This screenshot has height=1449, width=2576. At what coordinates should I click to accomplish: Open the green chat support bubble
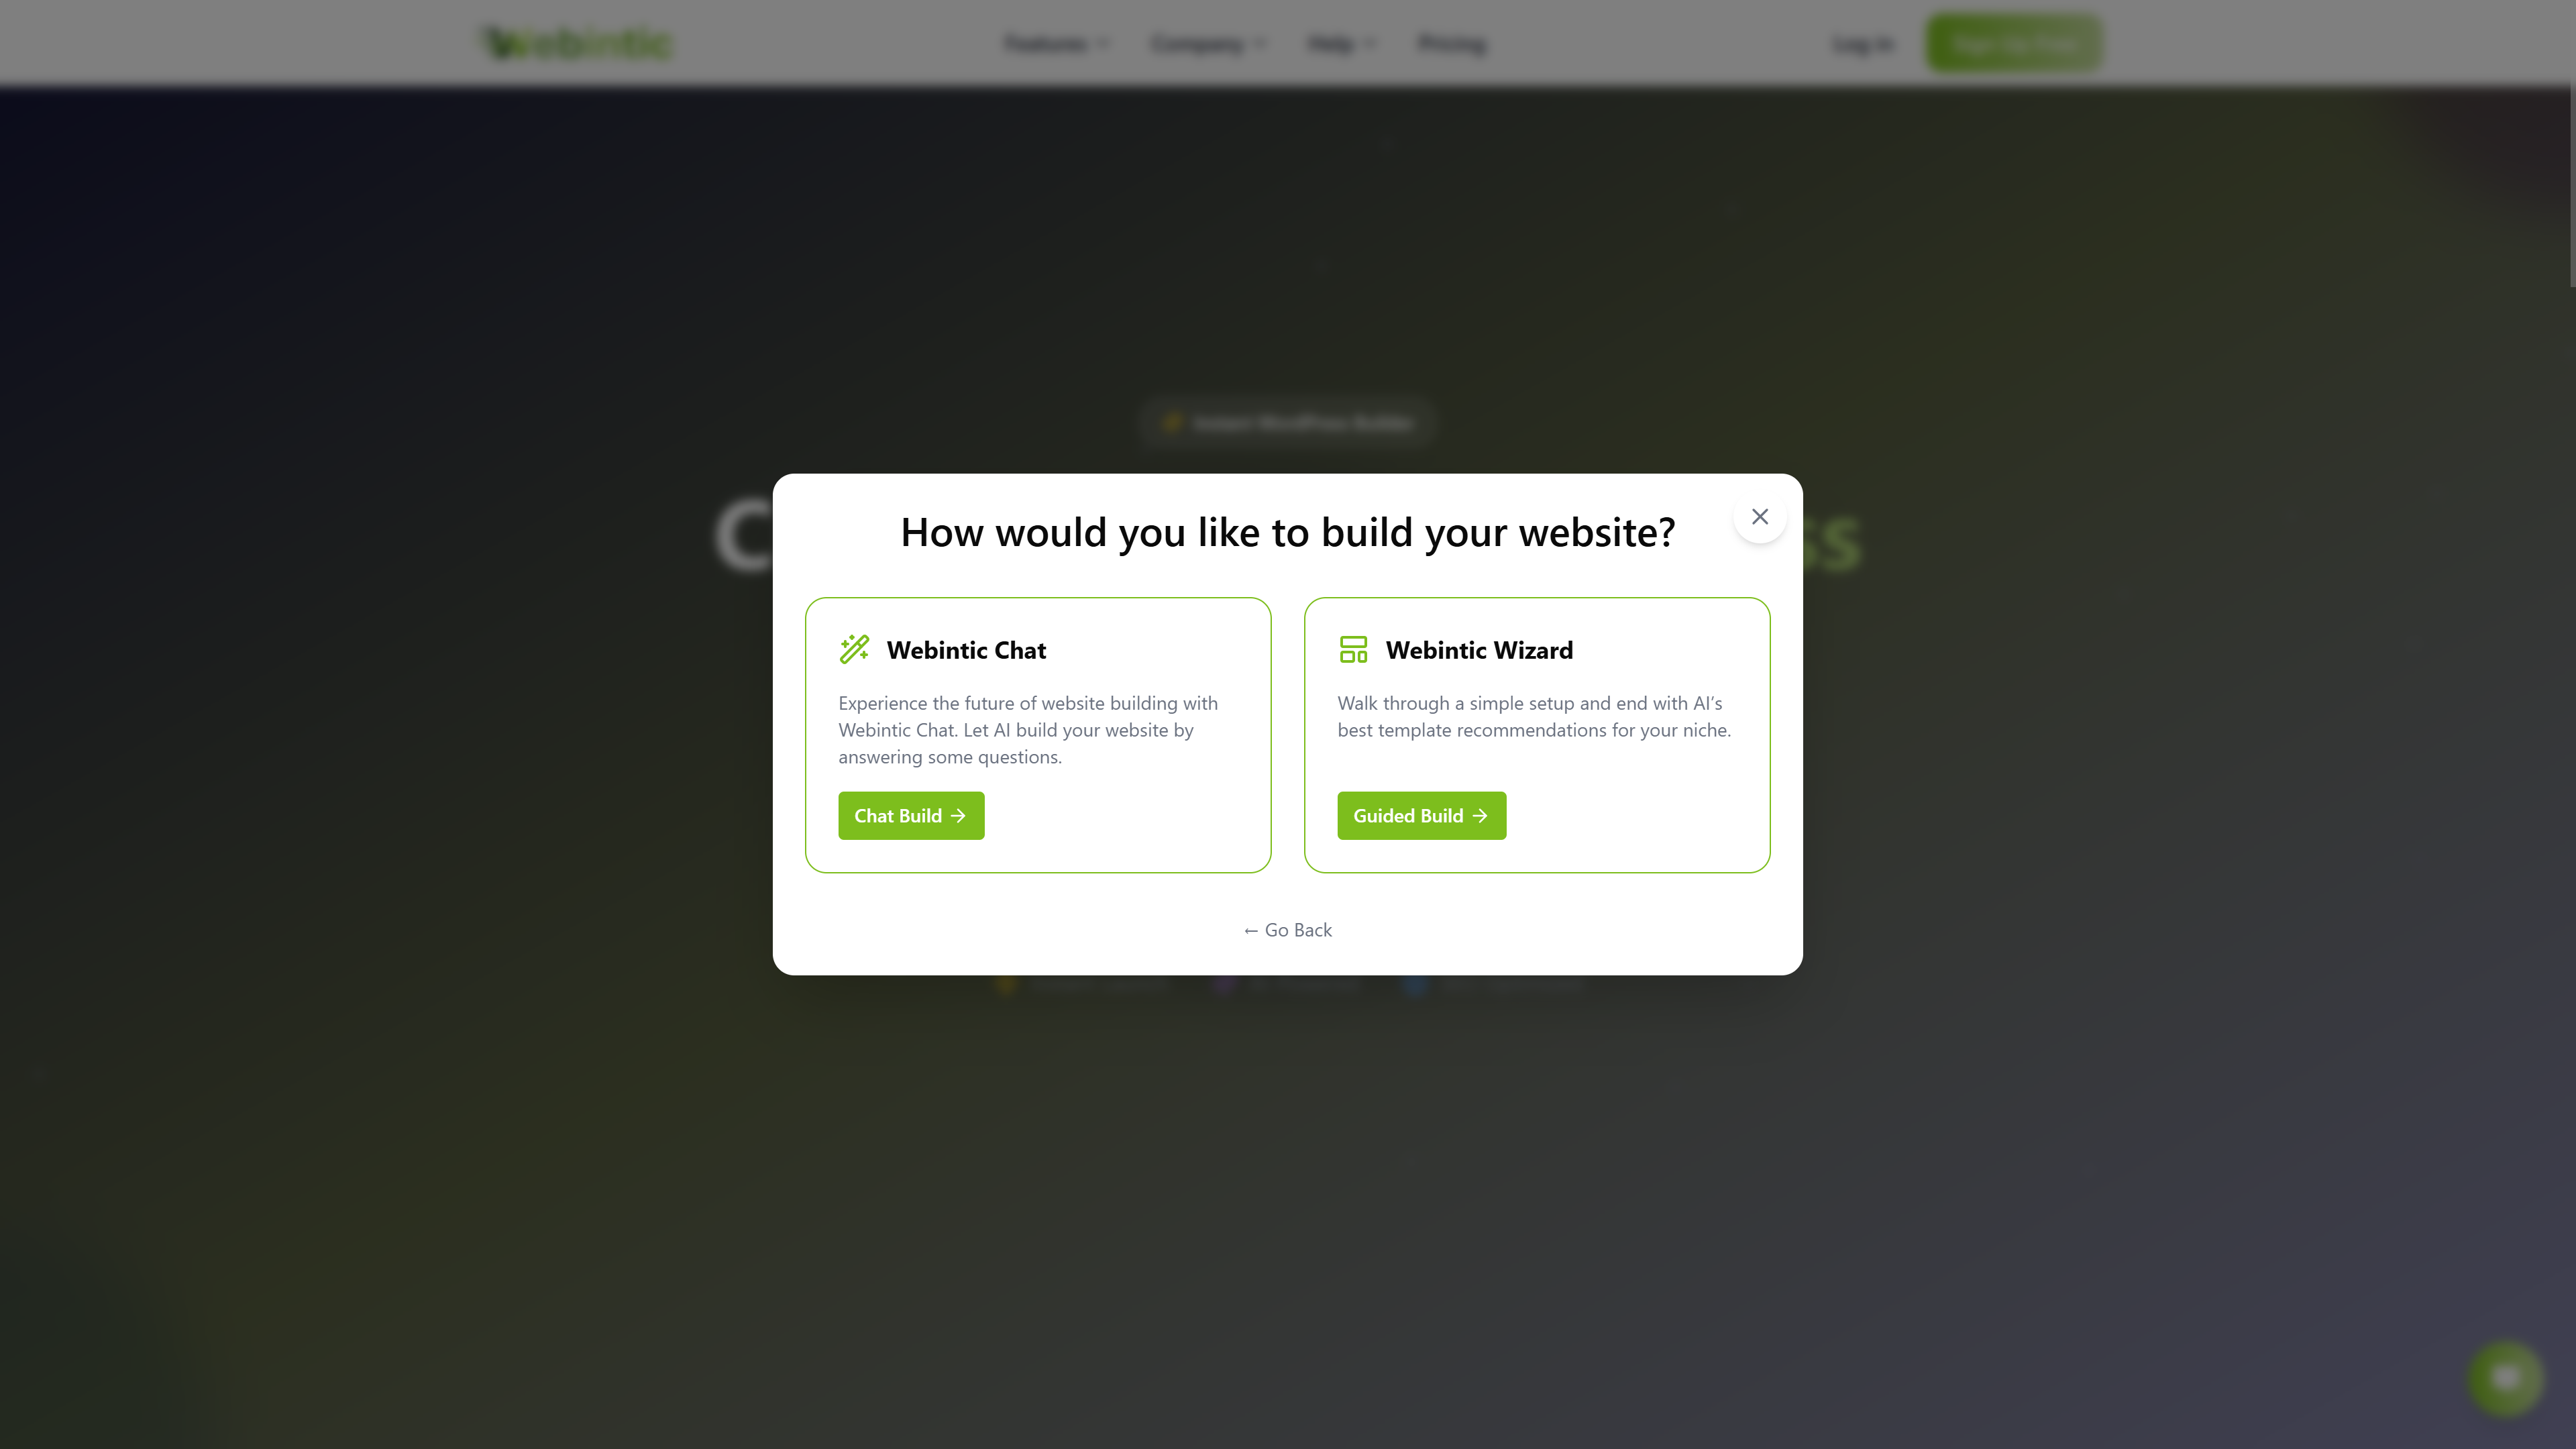click(2505, 1379)
